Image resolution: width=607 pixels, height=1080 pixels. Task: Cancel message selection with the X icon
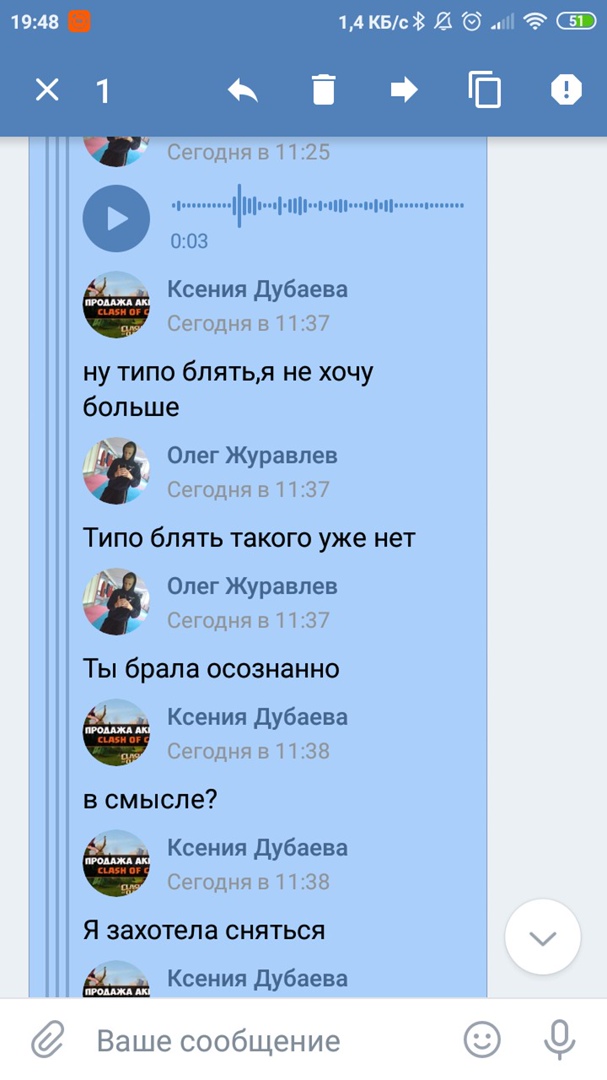pyautogui.click(x=48, y=90)
